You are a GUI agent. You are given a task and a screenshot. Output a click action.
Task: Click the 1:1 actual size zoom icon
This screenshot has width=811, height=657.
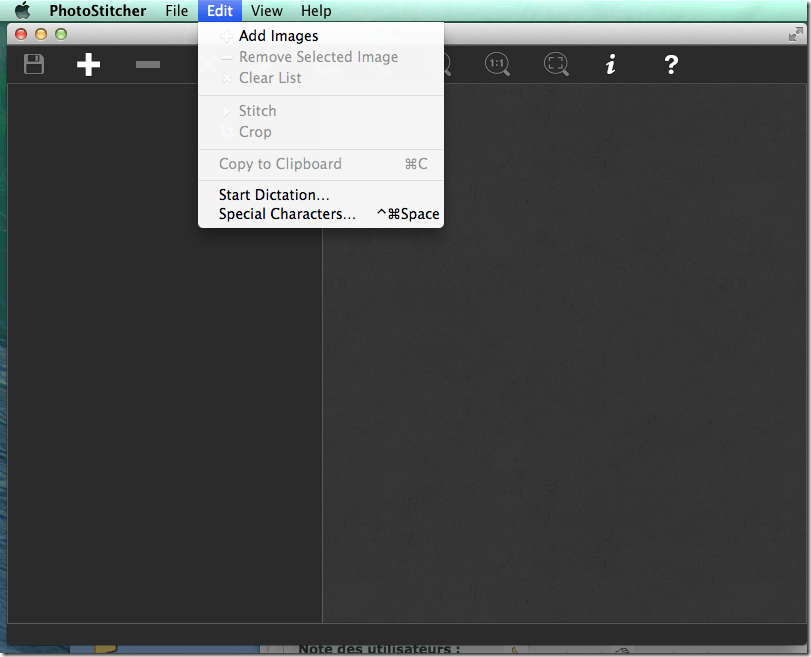pyautogui.click(x=497, y=65)
